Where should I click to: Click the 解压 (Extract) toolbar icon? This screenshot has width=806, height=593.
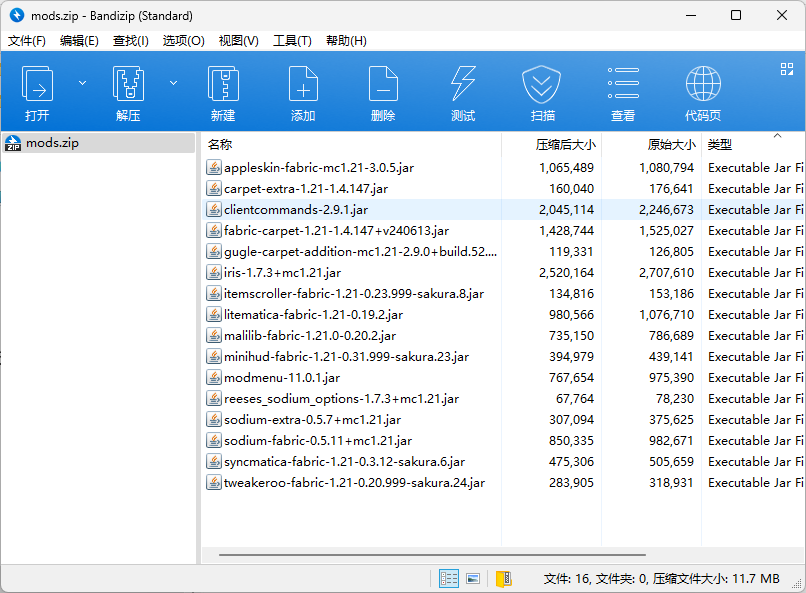tap(128, 83)
